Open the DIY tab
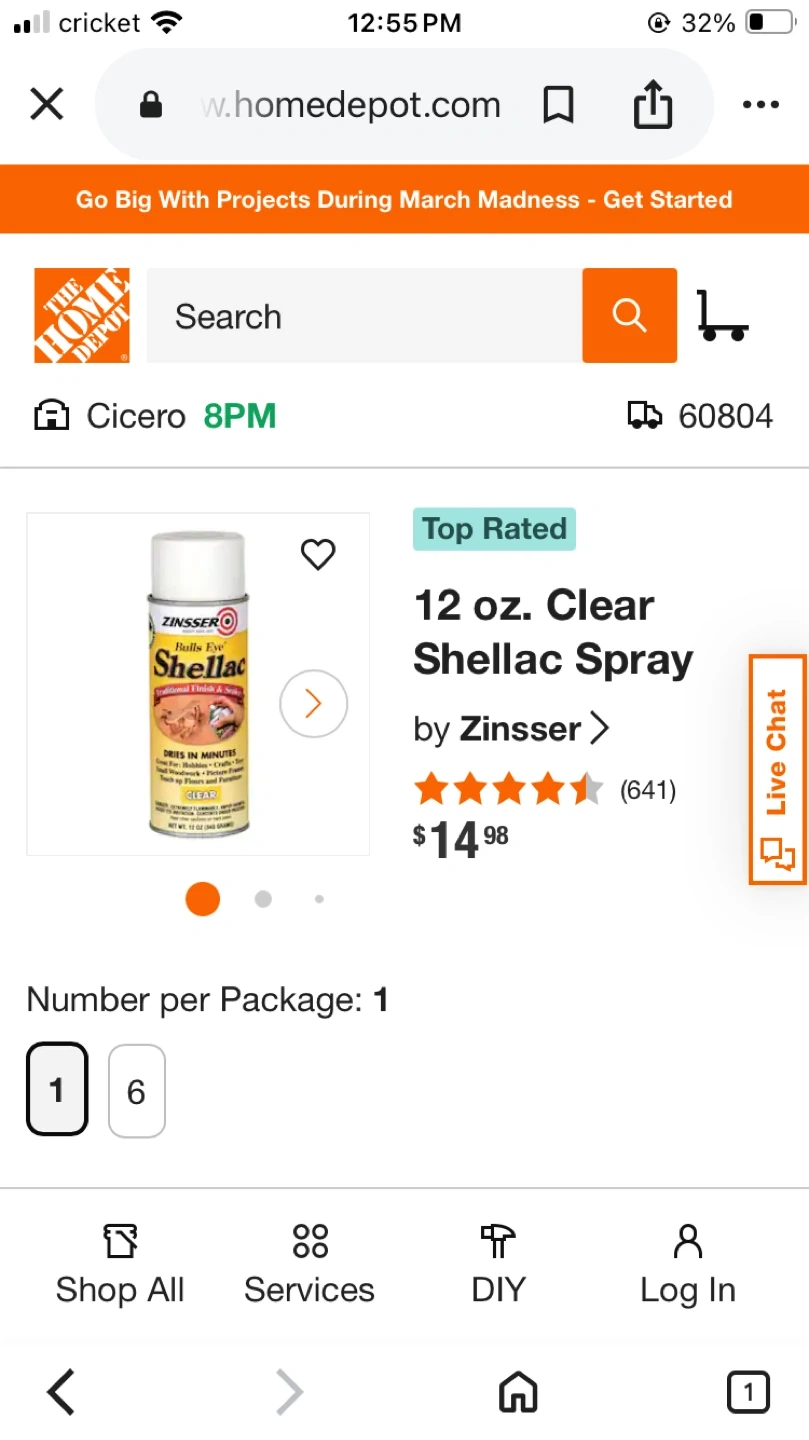Image resolution: width=809 pixels, height=1440 pixels. pos(498,1265)
